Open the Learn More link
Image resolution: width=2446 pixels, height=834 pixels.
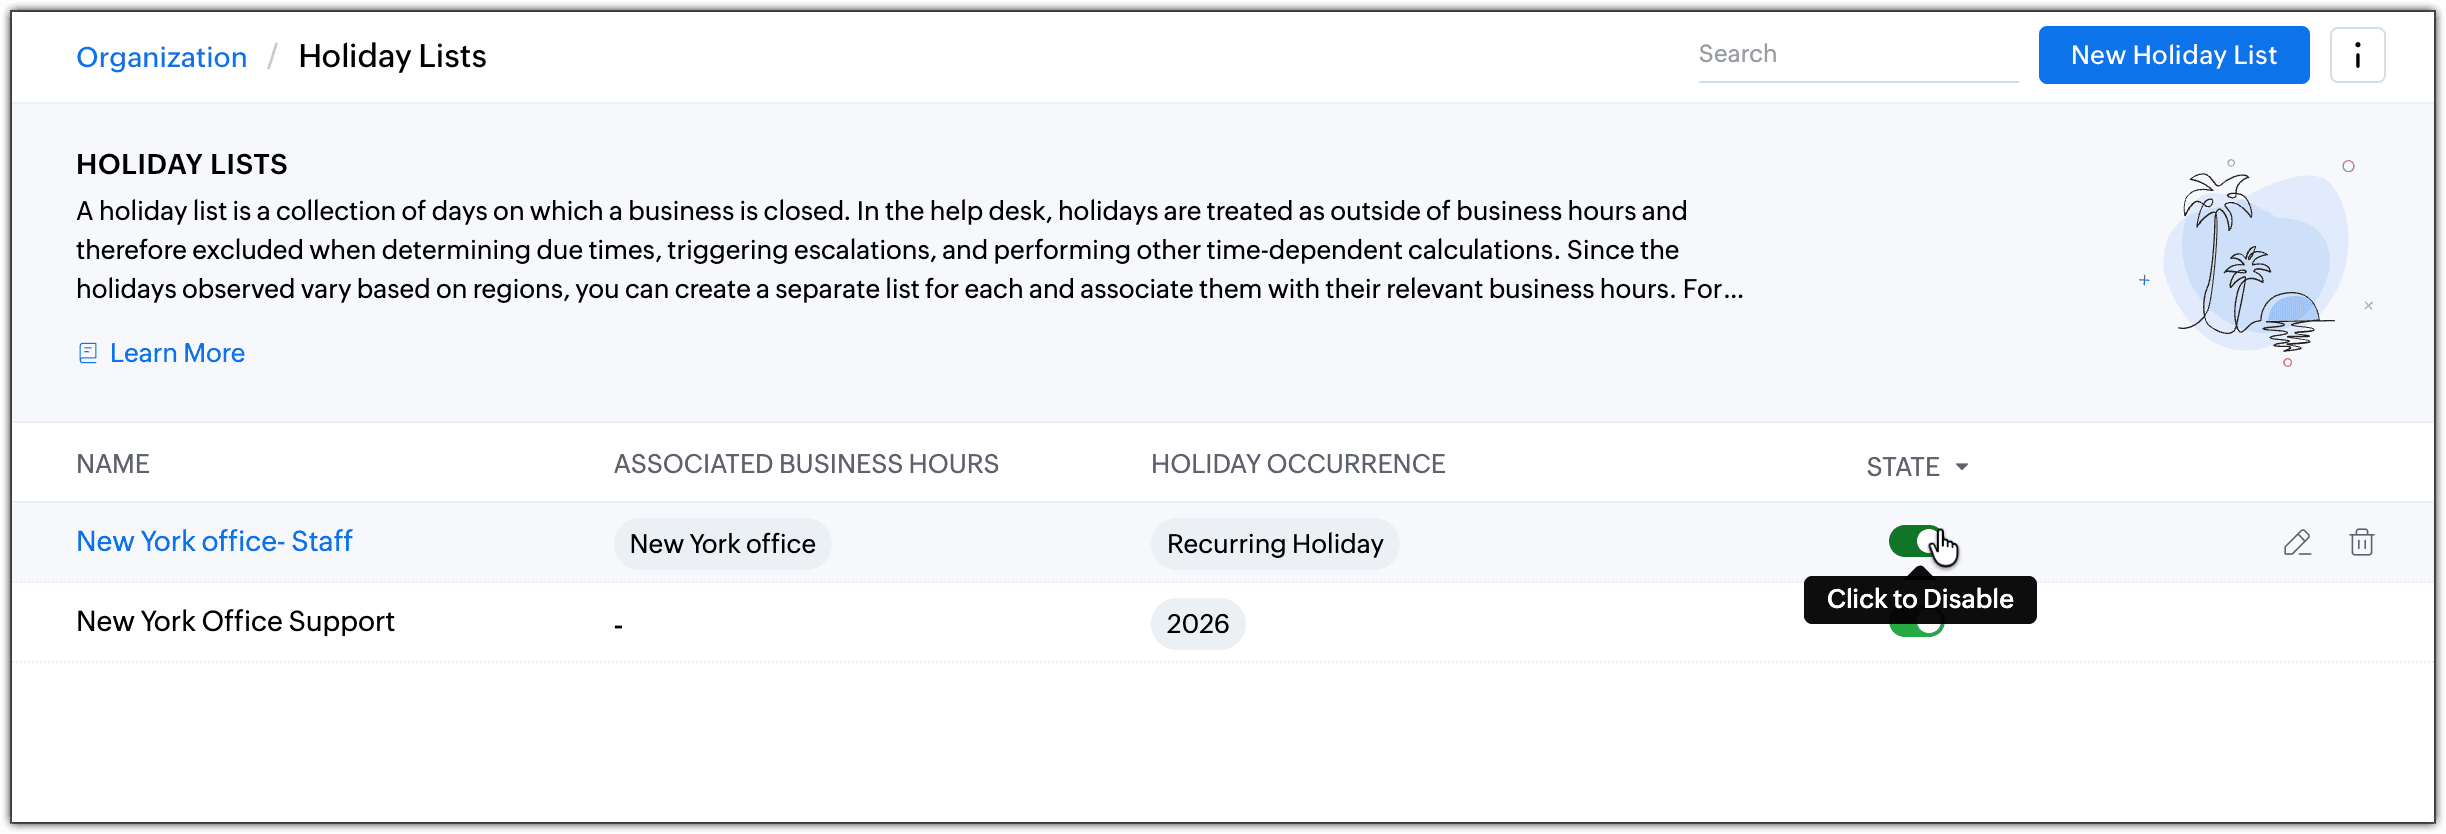pyautogui.click(x=177, y=353)
